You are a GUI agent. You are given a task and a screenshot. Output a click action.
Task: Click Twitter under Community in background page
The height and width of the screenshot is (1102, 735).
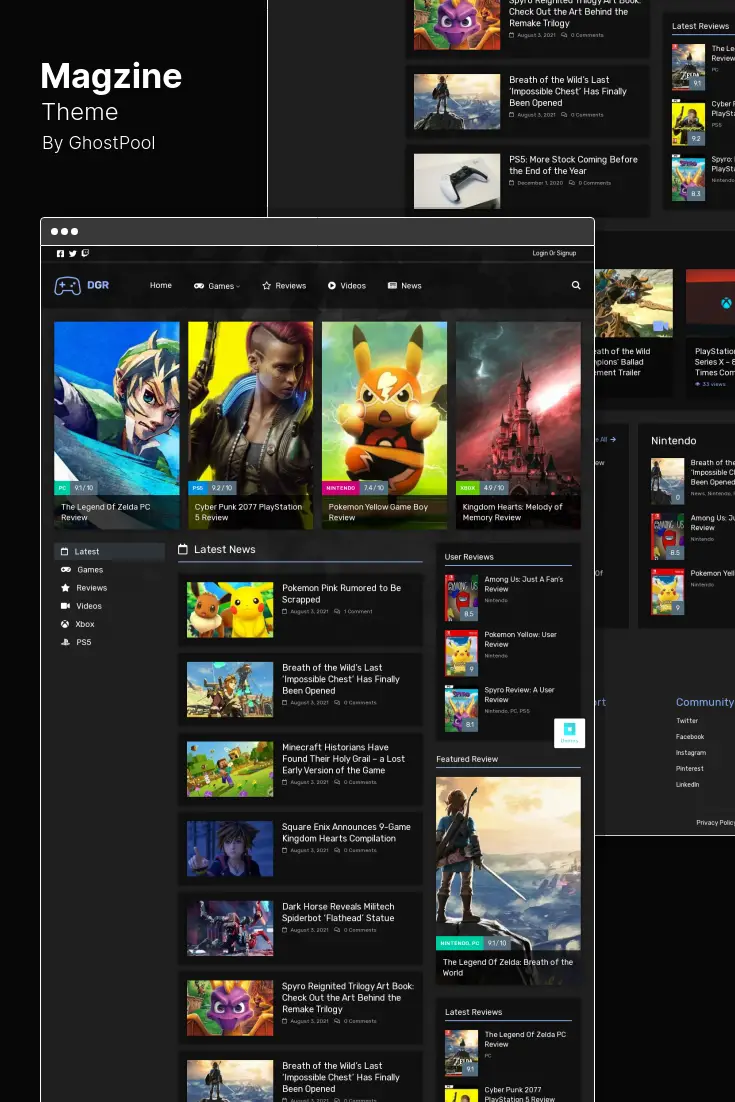point(687,721)
